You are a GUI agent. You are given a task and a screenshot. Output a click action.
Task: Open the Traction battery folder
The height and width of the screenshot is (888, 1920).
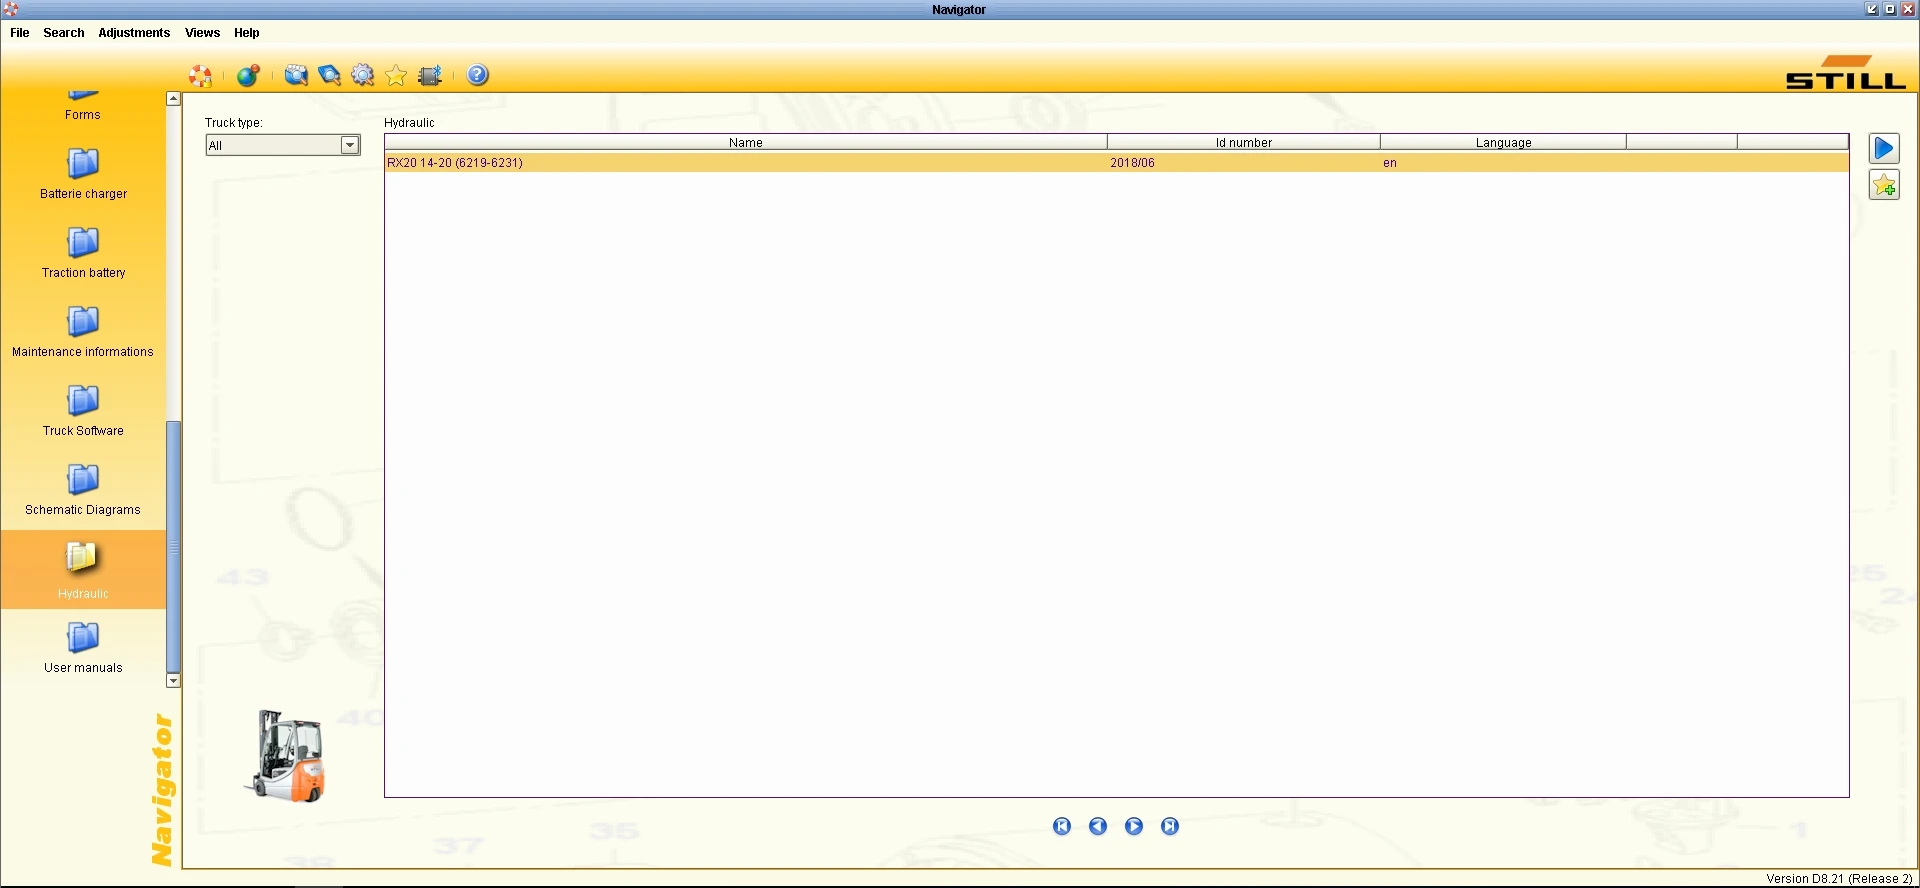(x=84, y=253)
